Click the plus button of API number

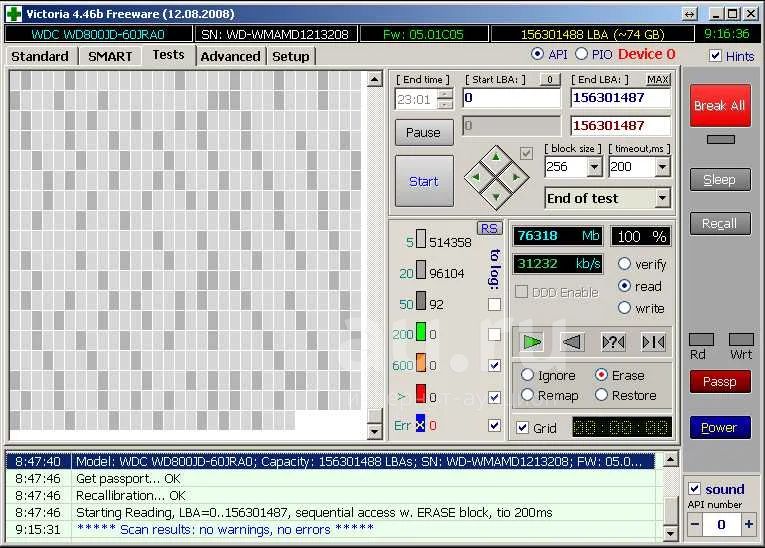pyautogui.click(x=748, y=525)
